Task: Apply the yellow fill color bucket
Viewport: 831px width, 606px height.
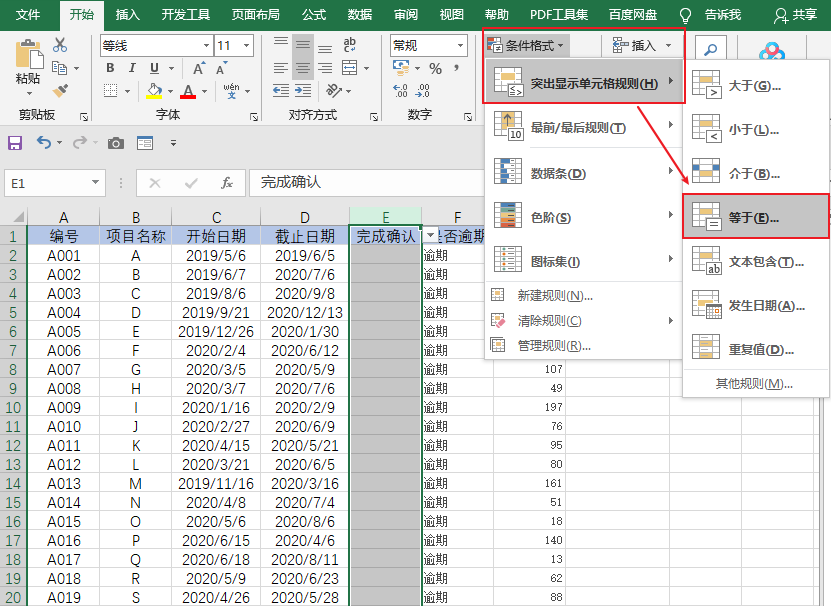Action: (x=154, y=91)
